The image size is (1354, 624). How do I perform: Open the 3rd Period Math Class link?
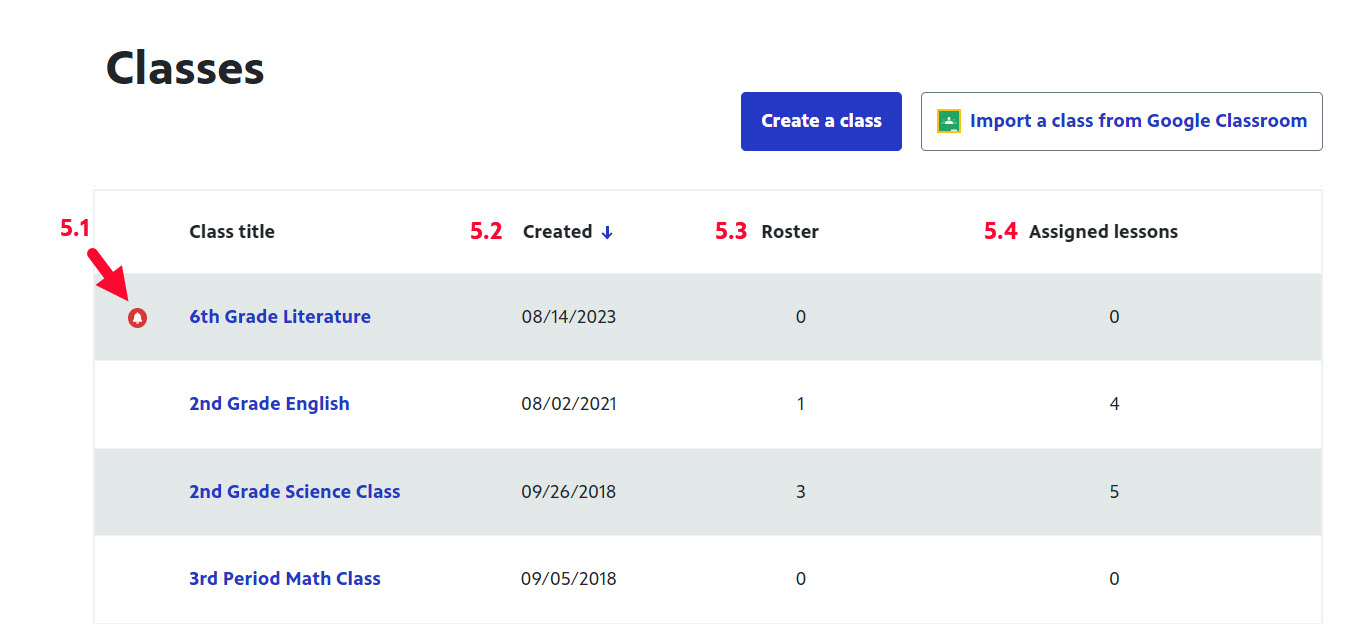click(x=285, y=579)
